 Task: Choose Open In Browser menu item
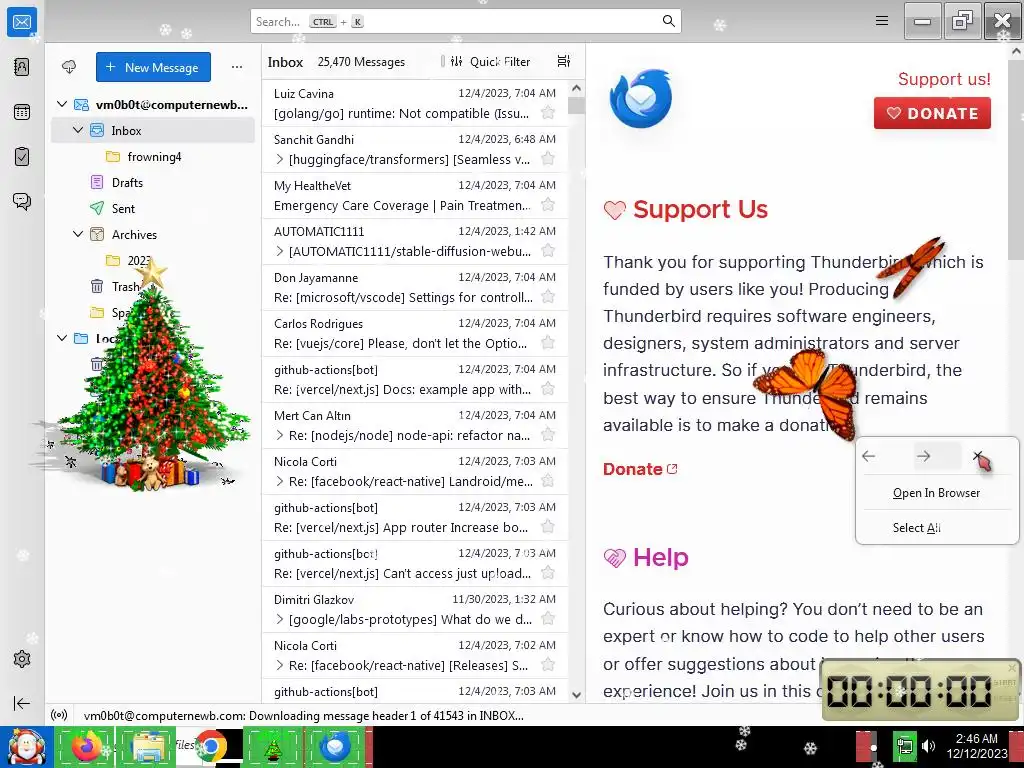coord(936,493)
